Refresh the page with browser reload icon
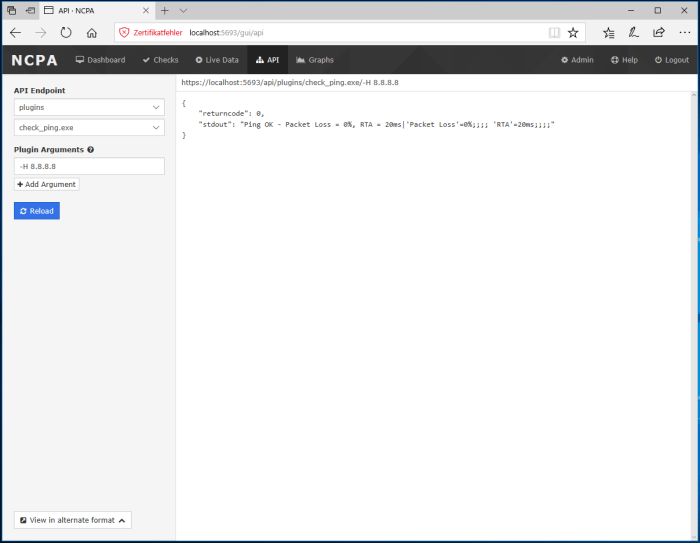Image resolution: width=700 pixels, height=543 pixels. pyautogui.click(x=66, y=33)
